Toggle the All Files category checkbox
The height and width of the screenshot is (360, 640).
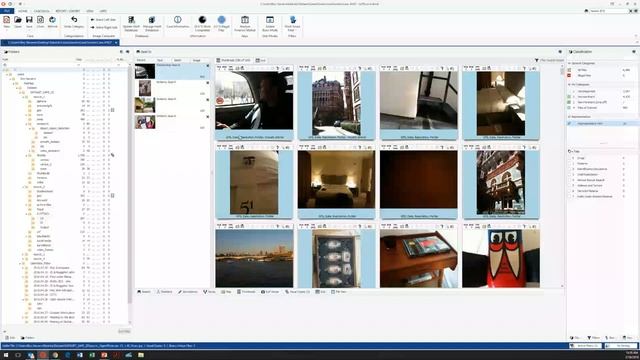click(x=569, y=70)
